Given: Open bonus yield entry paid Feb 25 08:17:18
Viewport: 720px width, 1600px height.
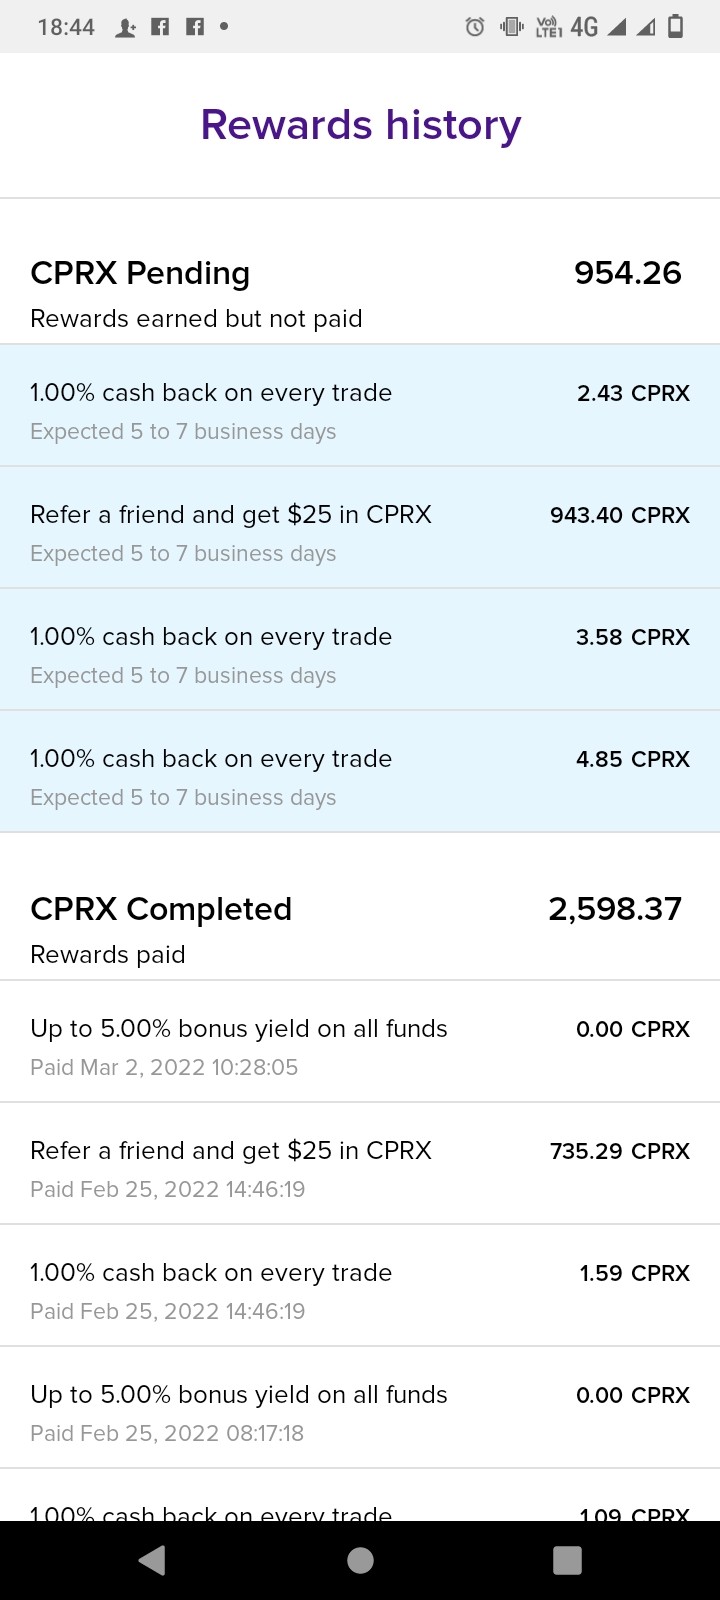Looking at the screenshot, I should click(360, 1408).
